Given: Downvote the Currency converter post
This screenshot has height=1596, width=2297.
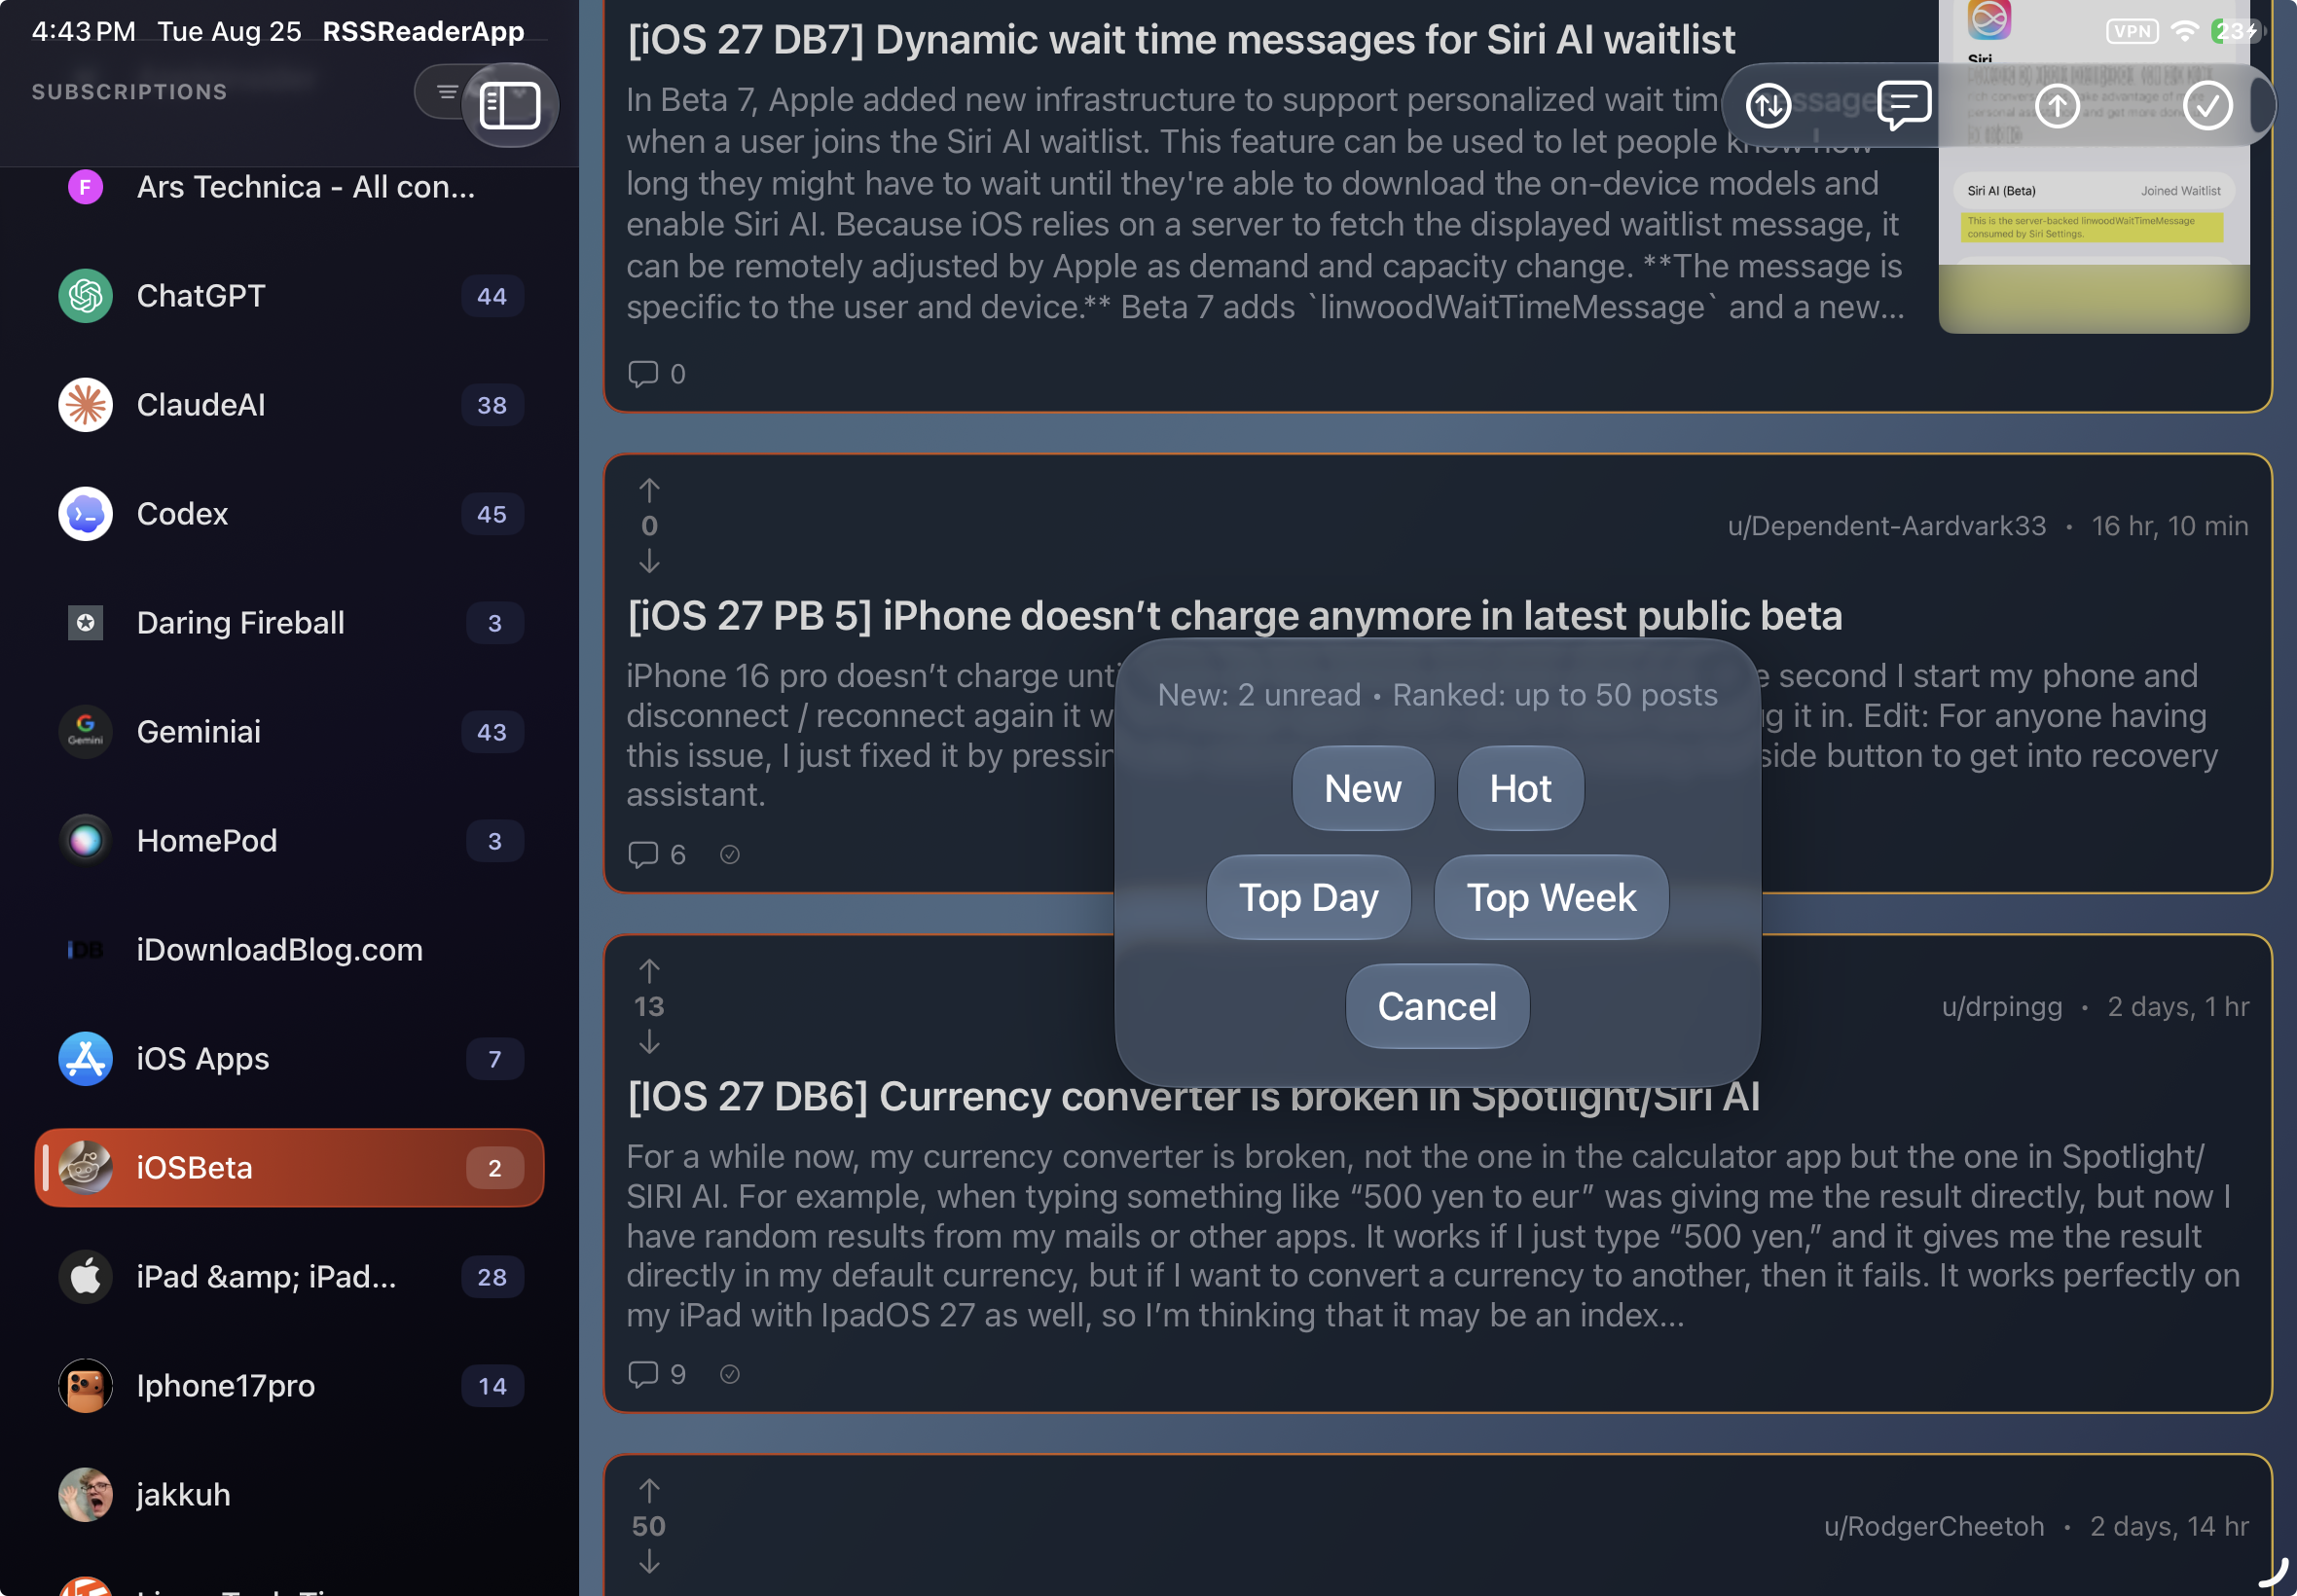Looking at the screenshot, I should (x=649, y=1042).
